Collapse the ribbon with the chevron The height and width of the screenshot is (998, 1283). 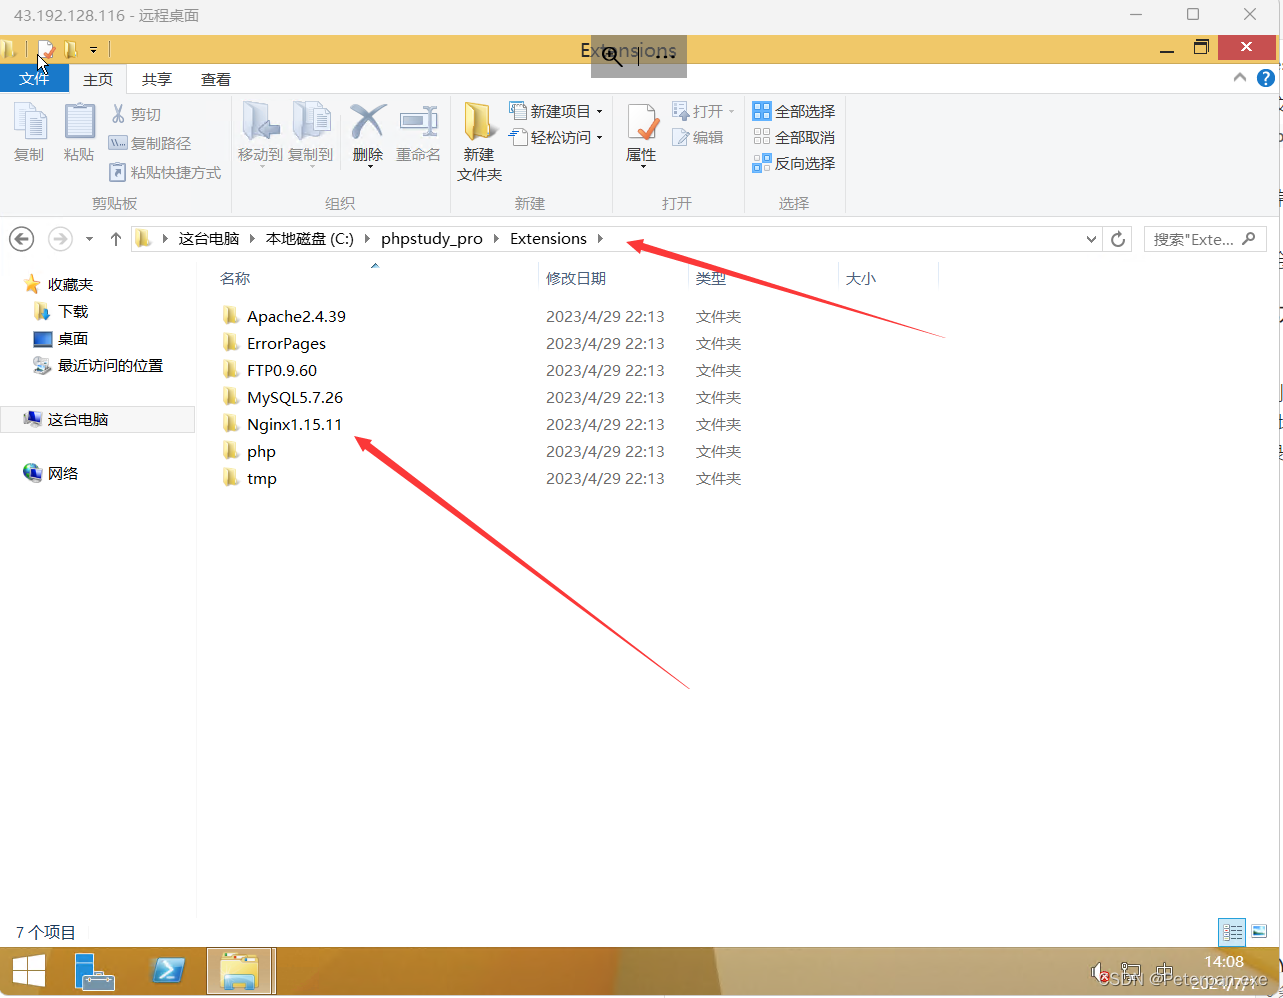[1240, 78]
